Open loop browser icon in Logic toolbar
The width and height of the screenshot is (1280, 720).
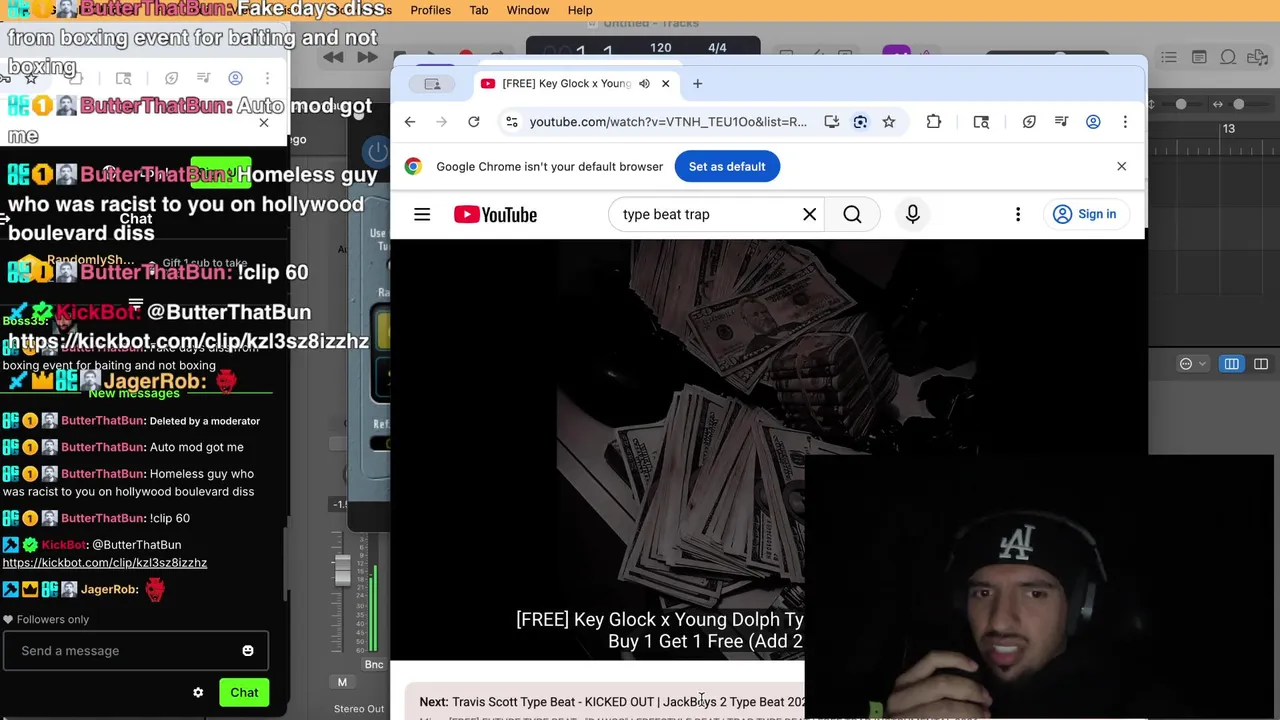pos(1228,58)
